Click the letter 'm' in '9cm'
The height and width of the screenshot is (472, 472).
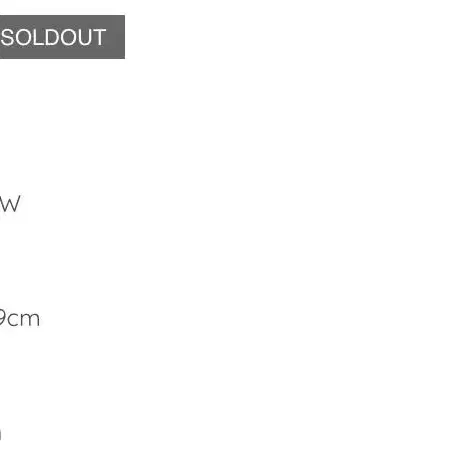point(31,320)
